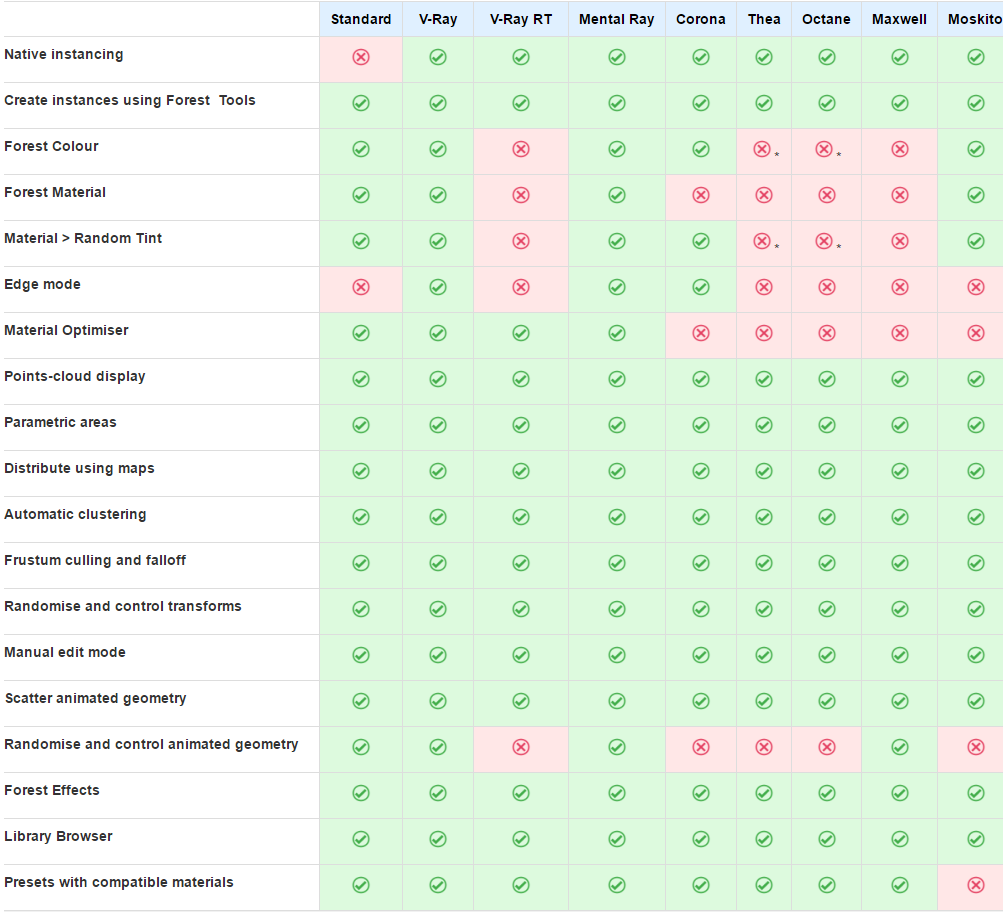Click Parametric areas check icon under Standard
This screenshot has width=1004, height=912.
coord(361,426)
